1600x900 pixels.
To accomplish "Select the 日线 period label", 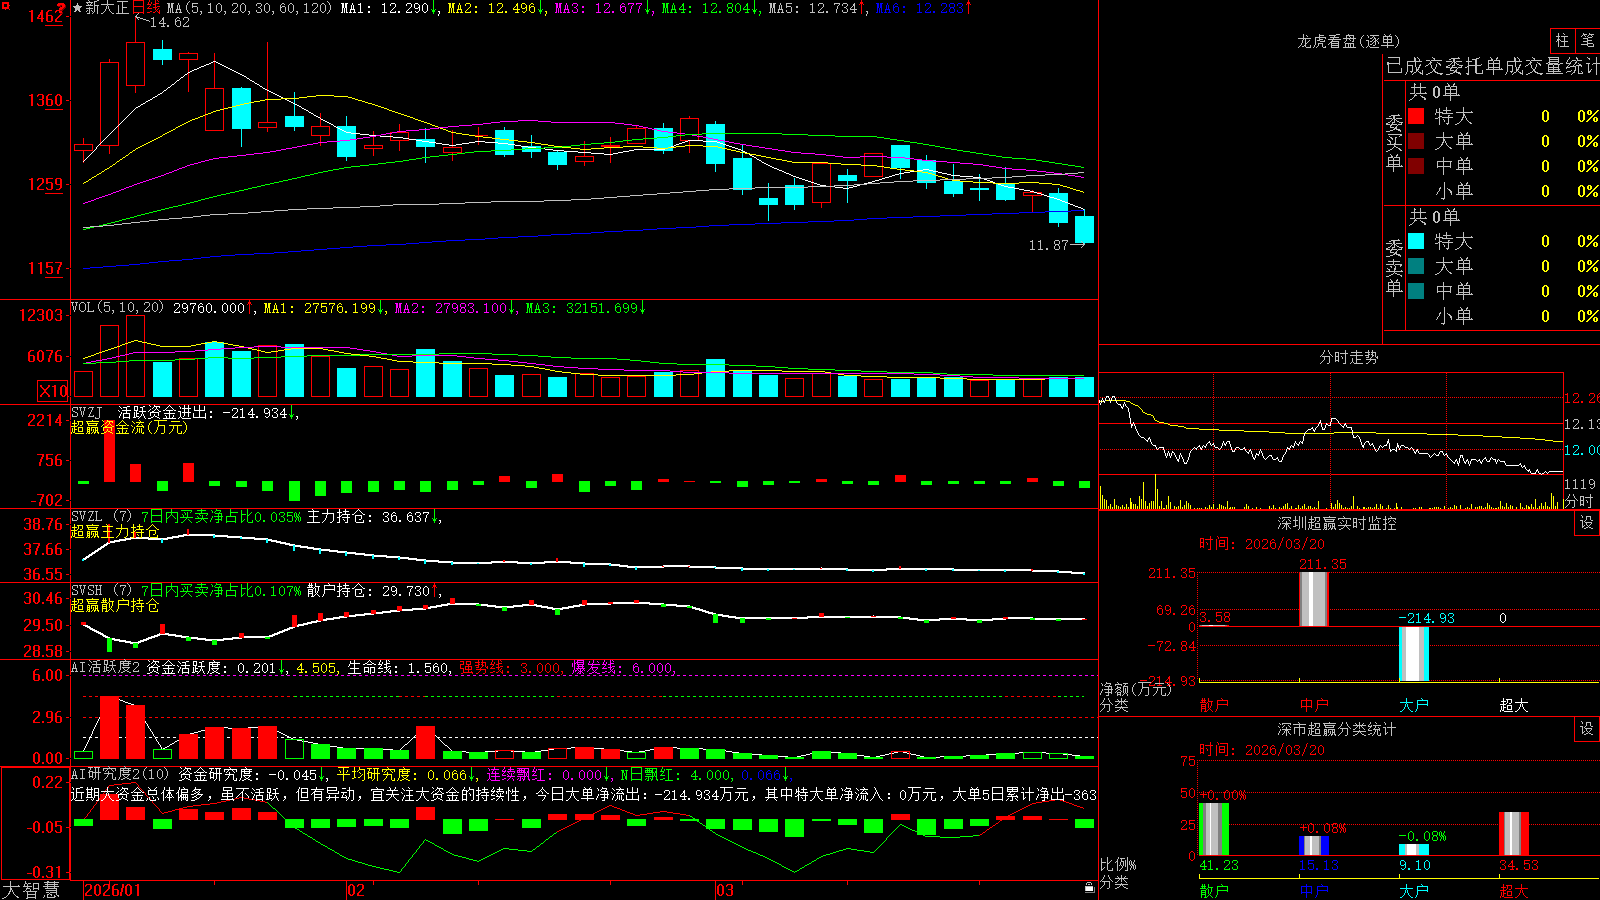I will [147, 8].
